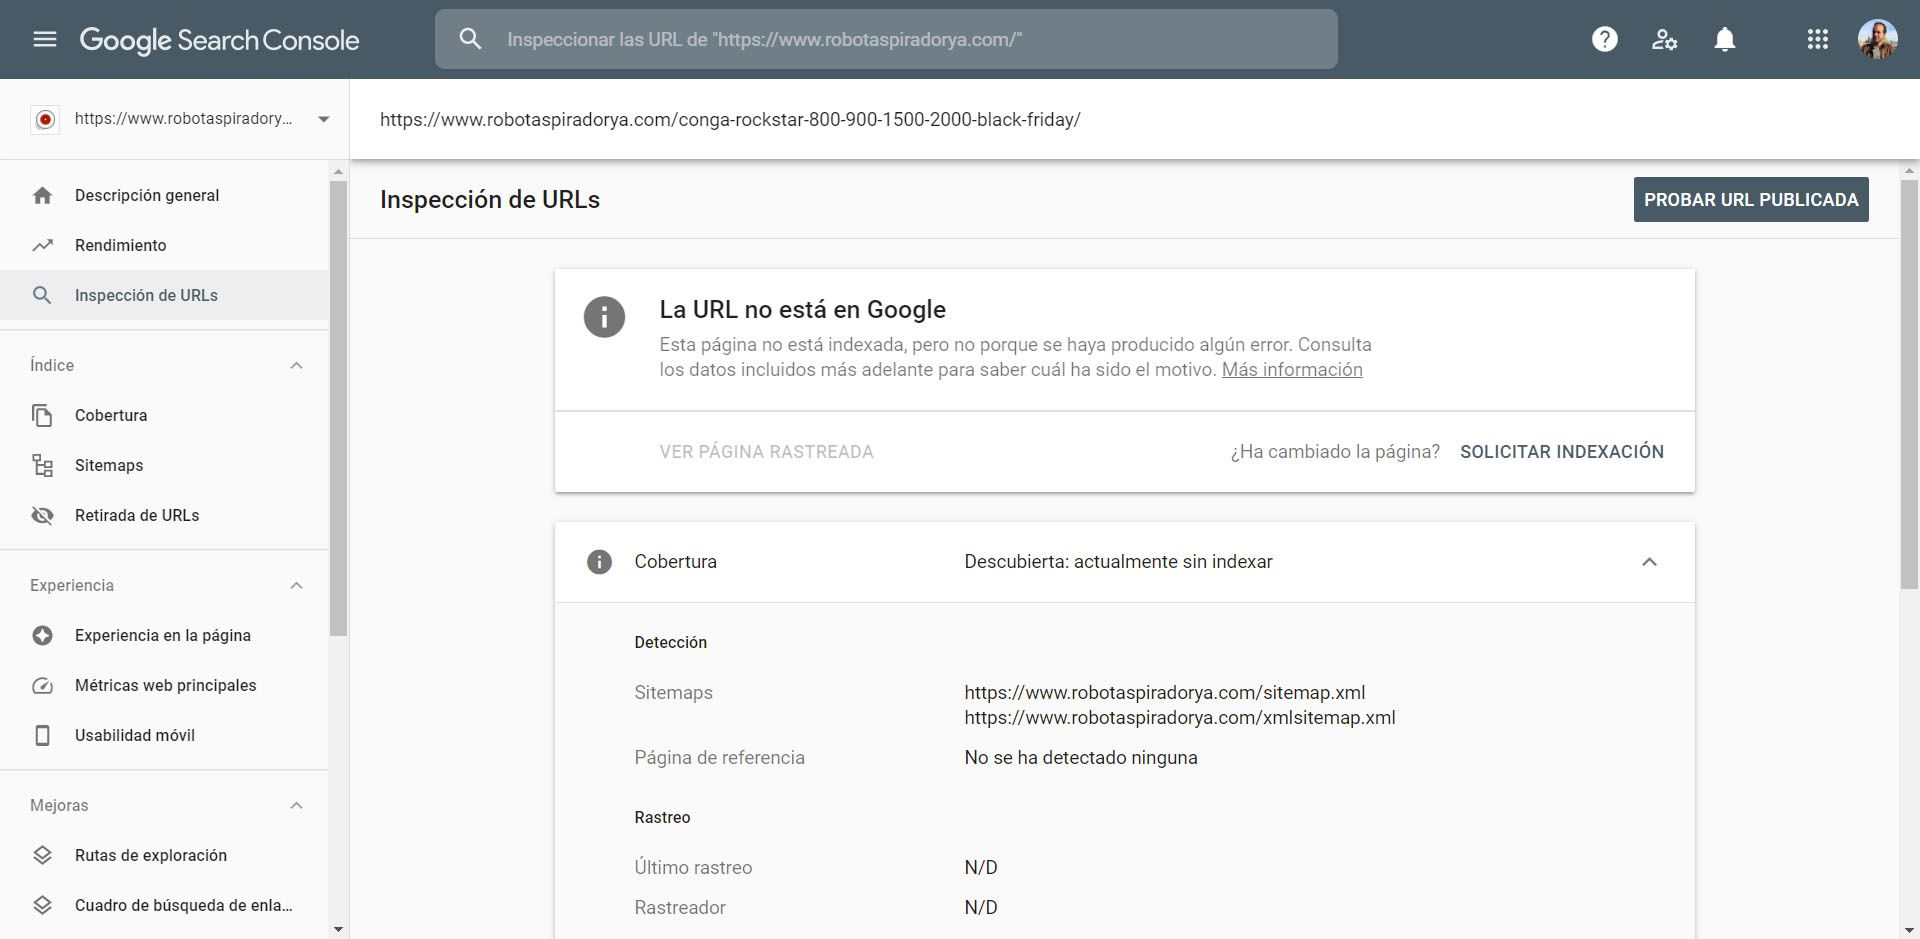This screenshot has height=939, width=1920.
Task: Open Métricas web principales
Action: coord(164,685)
